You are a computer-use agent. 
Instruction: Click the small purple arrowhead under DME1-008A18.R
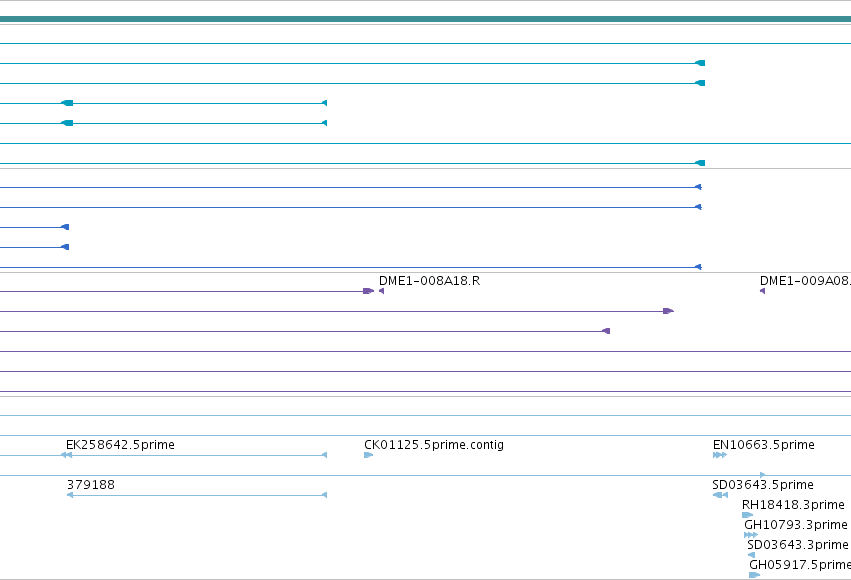382,291
